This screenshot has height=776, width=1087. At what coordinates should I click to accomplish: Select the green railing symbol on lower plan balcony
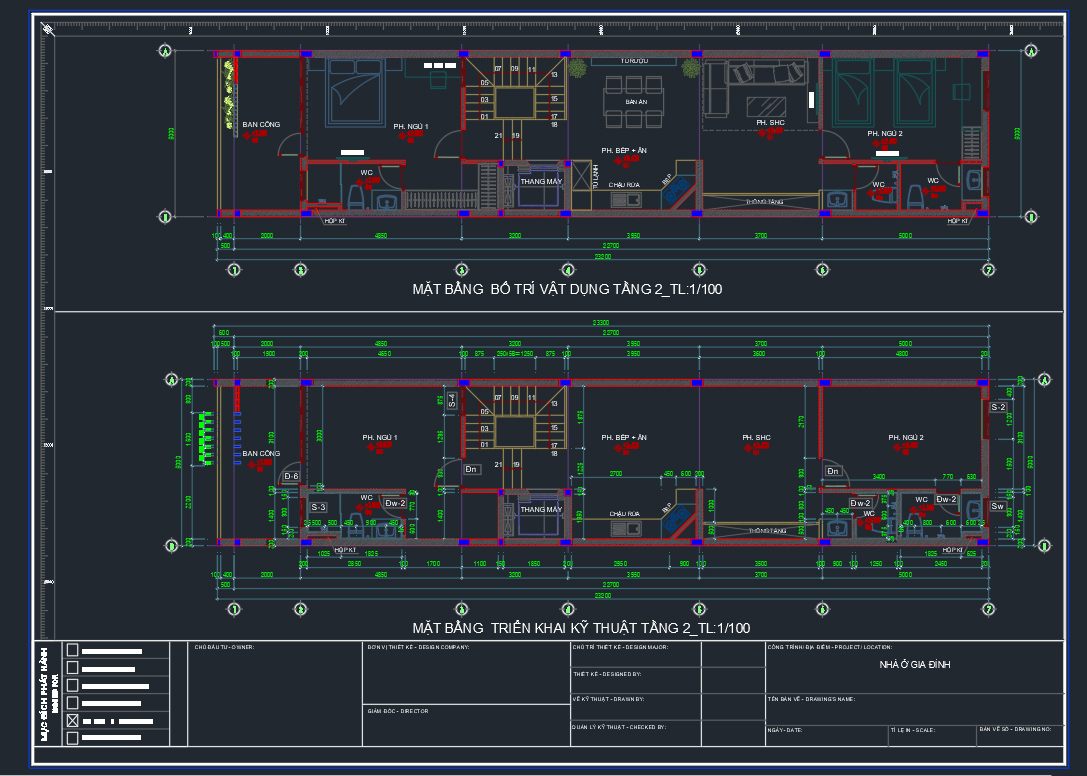tap(206, 438)
